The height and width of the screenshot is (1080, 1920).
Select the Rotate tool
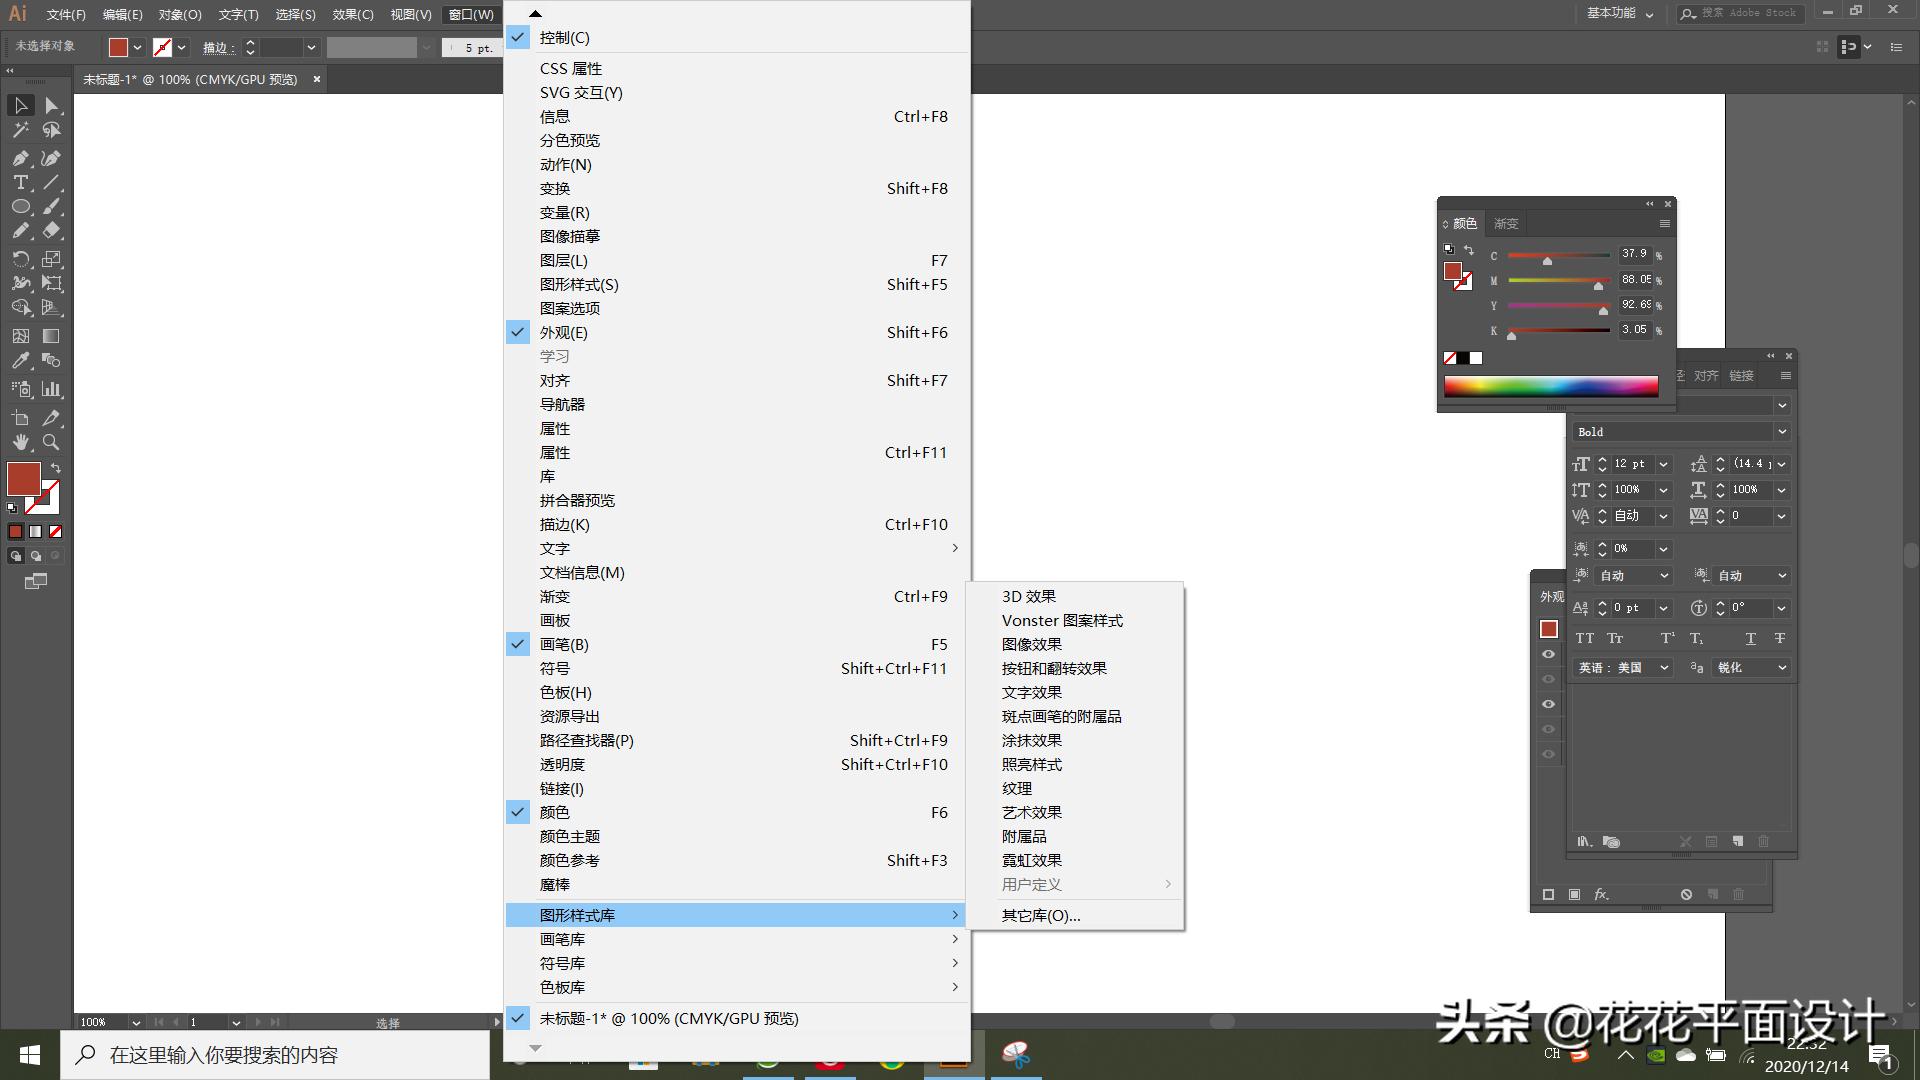[x=20, y=259]
